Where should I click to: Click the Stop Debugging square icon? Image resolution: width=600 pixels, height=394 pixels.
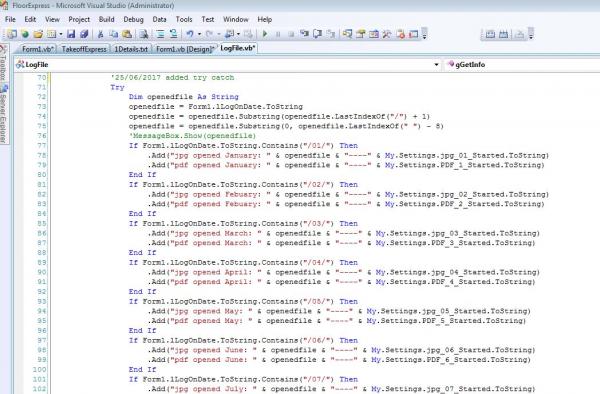point(291,34)
